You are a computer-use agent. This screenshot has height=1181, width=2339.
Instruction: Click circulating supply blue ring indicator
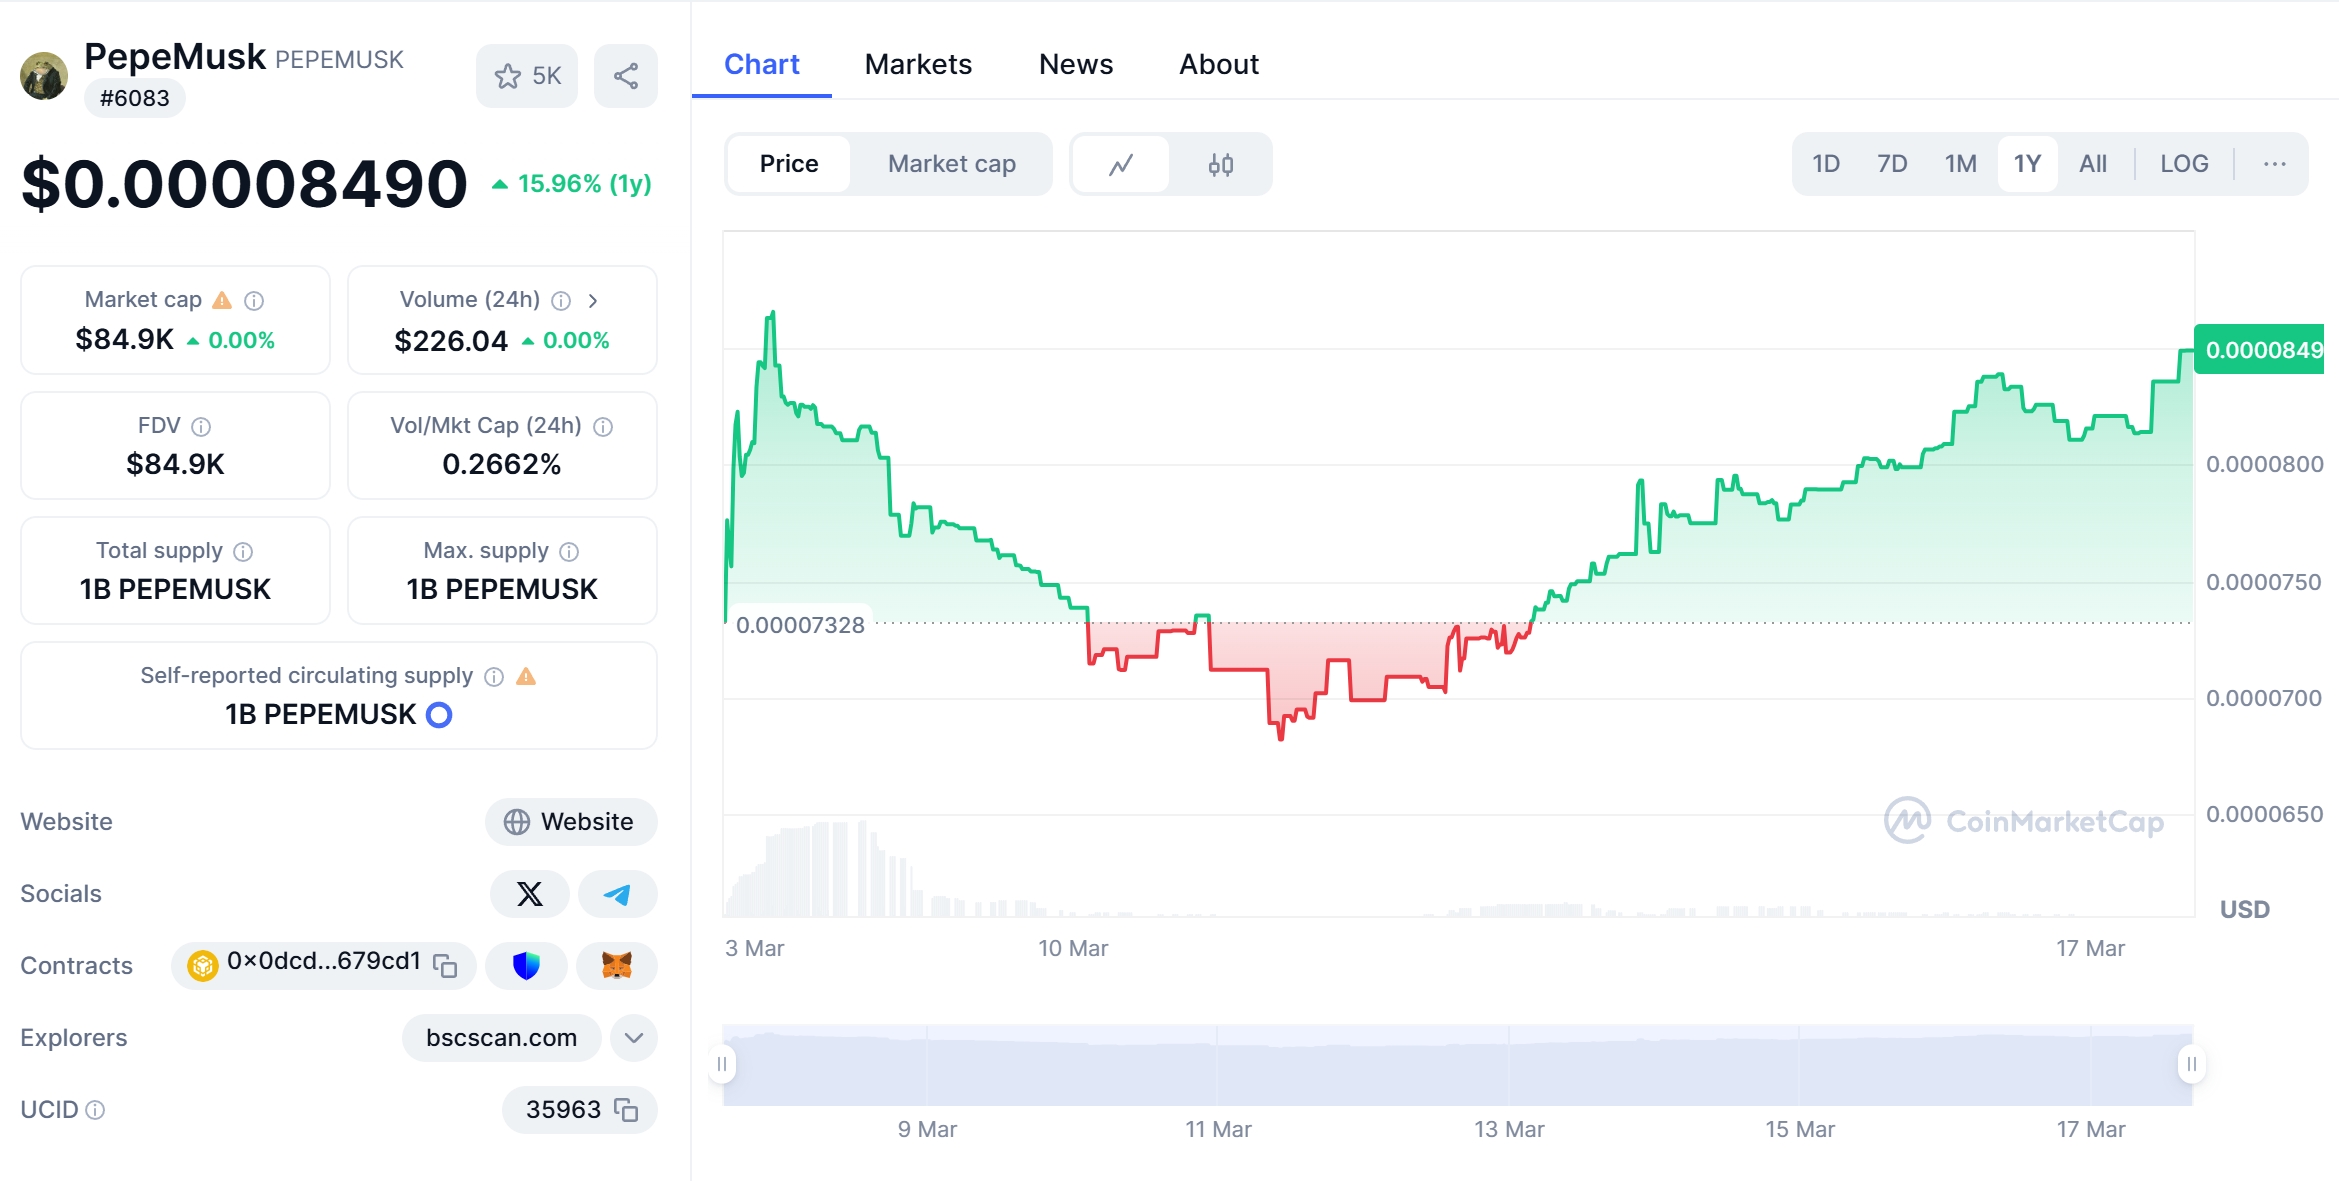tap(439, 715)
